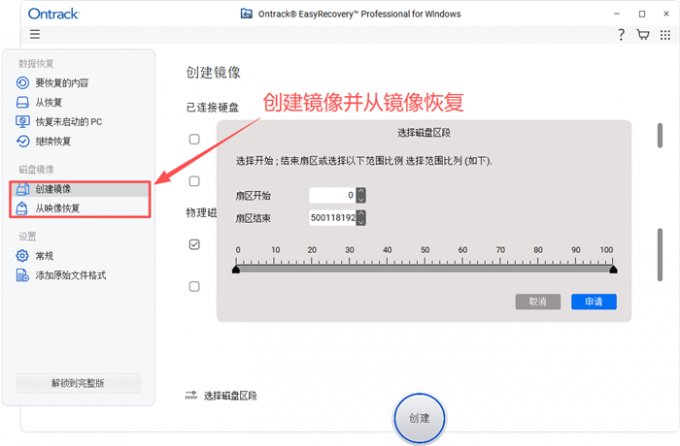Decrease the 扇区开始 value with down arrow
This screenshot has height=446, width=680.
click(361, 199)
